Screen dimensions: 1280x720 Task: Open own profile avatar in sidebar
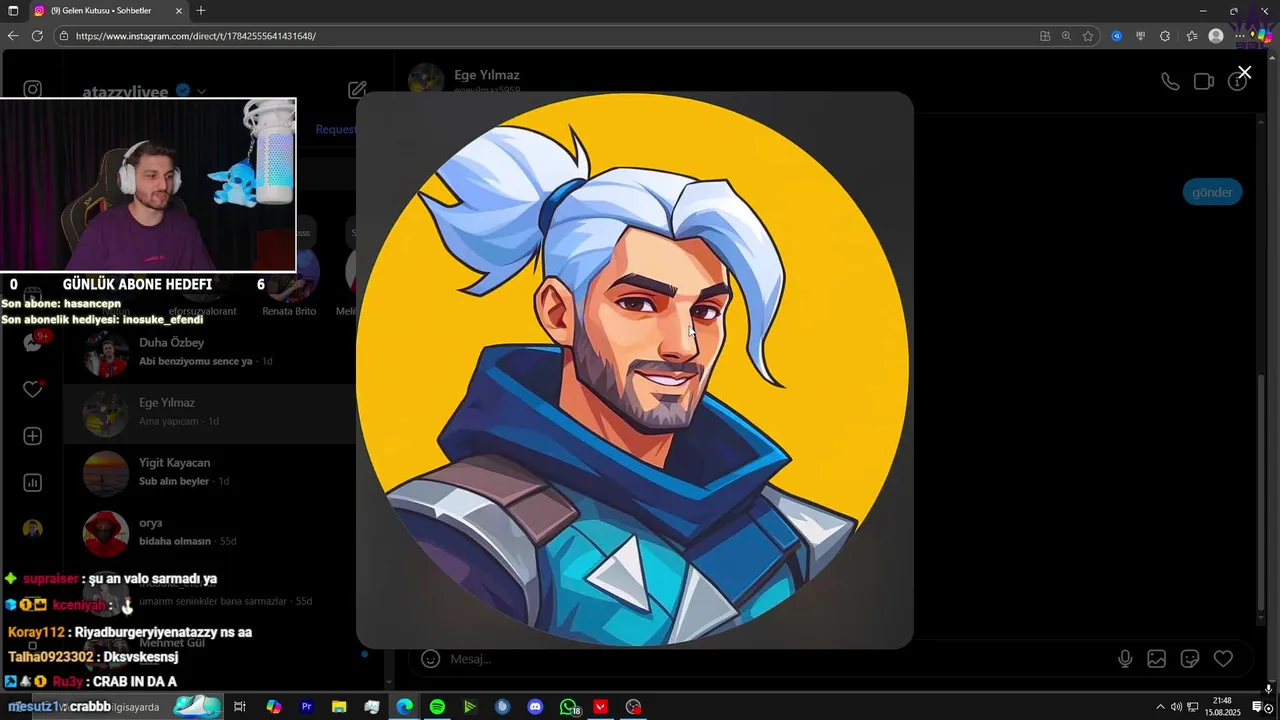click(33, 529)
